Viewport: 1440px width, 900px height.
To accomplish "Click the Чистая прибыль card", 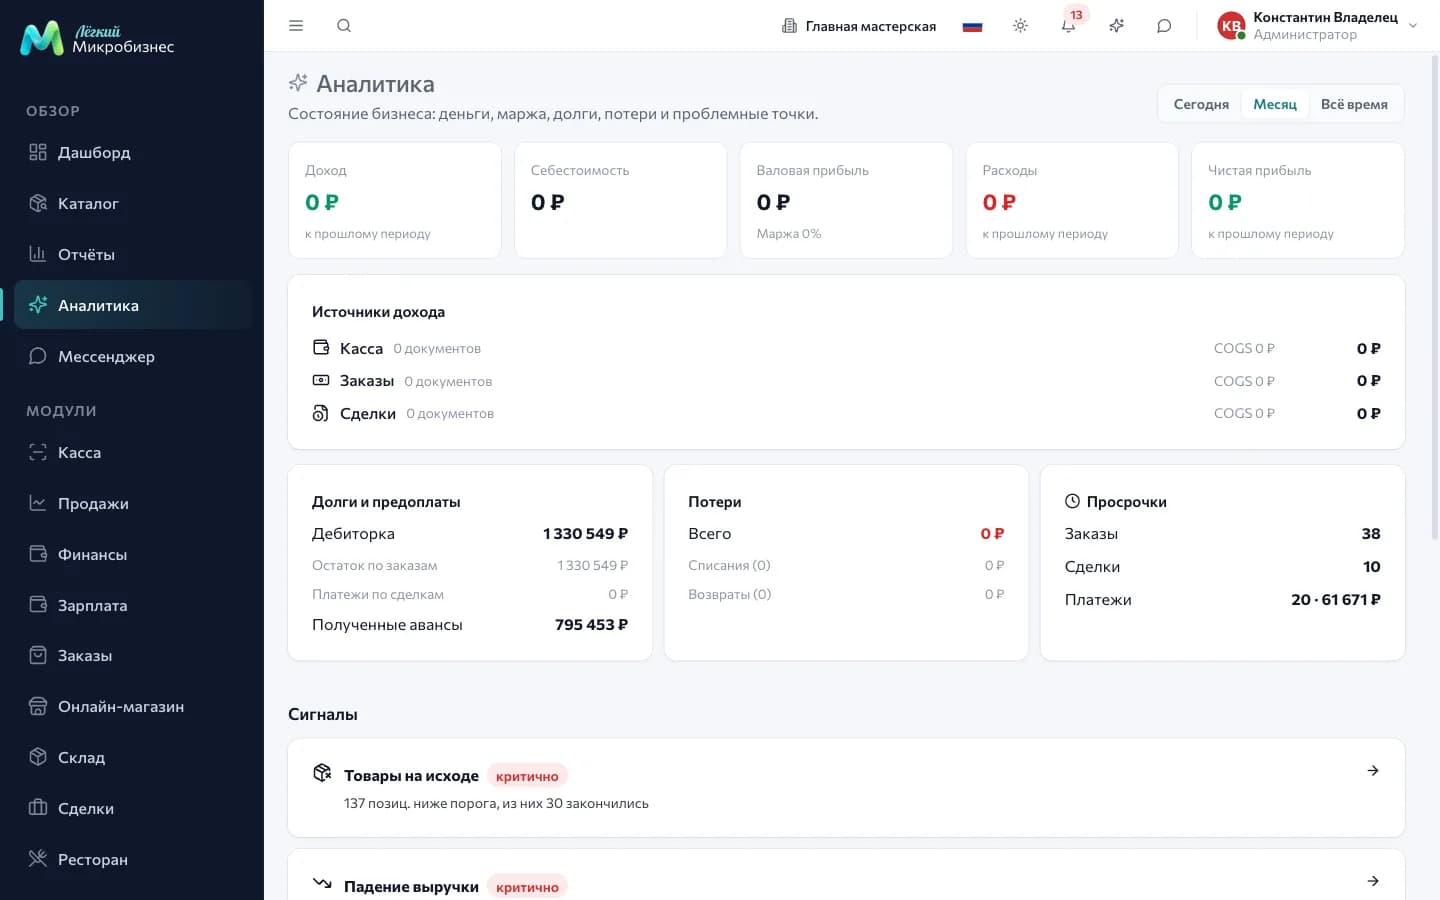I will click(1298, 200).
